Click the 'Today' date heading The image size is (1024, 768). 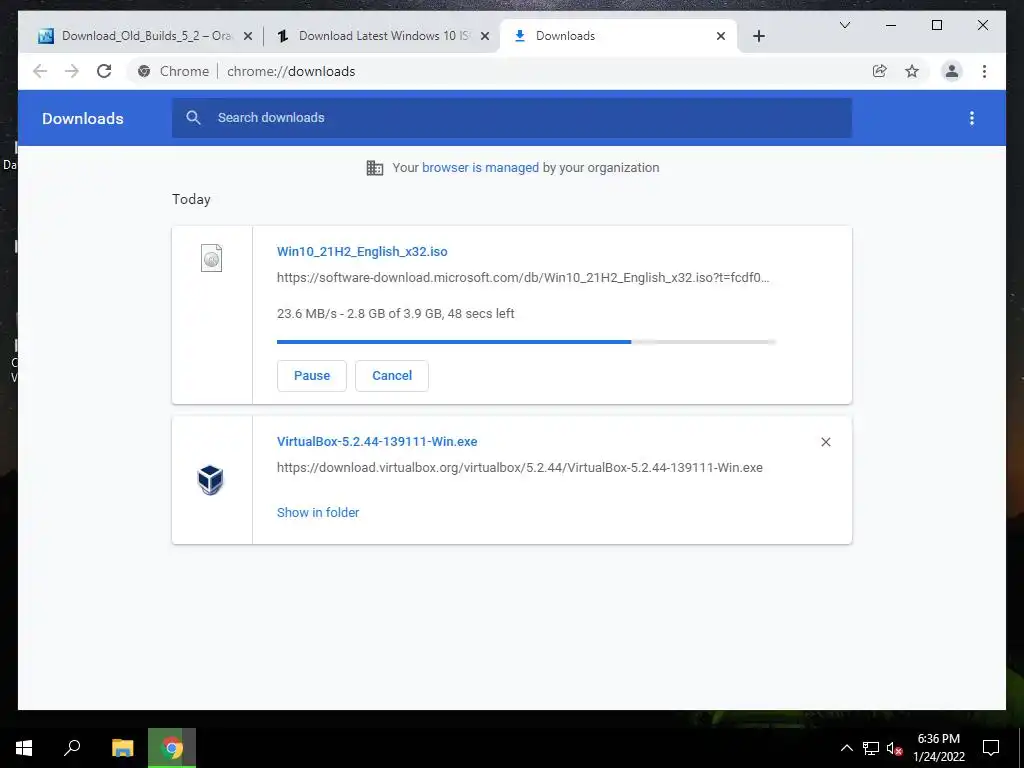click(191, 199)
